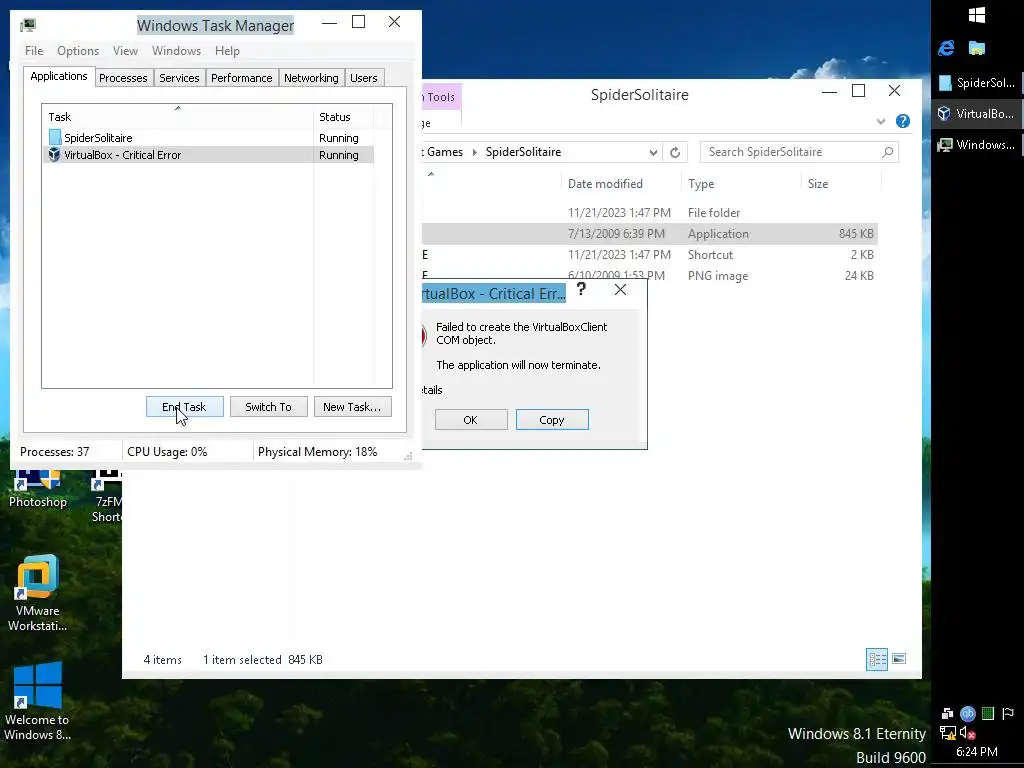Click the SpiderSolitaire icon in the task list
Viewport: 1024px width, 768px height.
[x=55, y=137]
